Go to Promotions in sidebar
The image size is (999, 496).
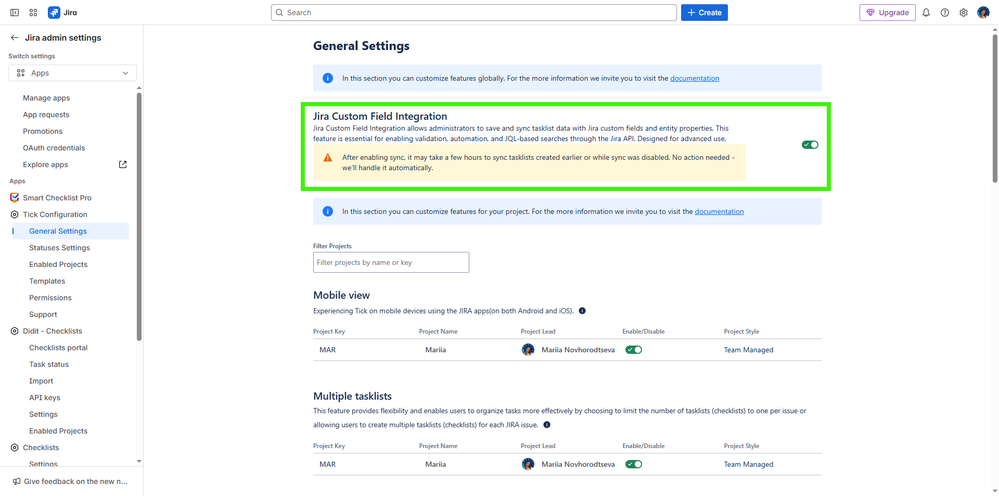43,131
